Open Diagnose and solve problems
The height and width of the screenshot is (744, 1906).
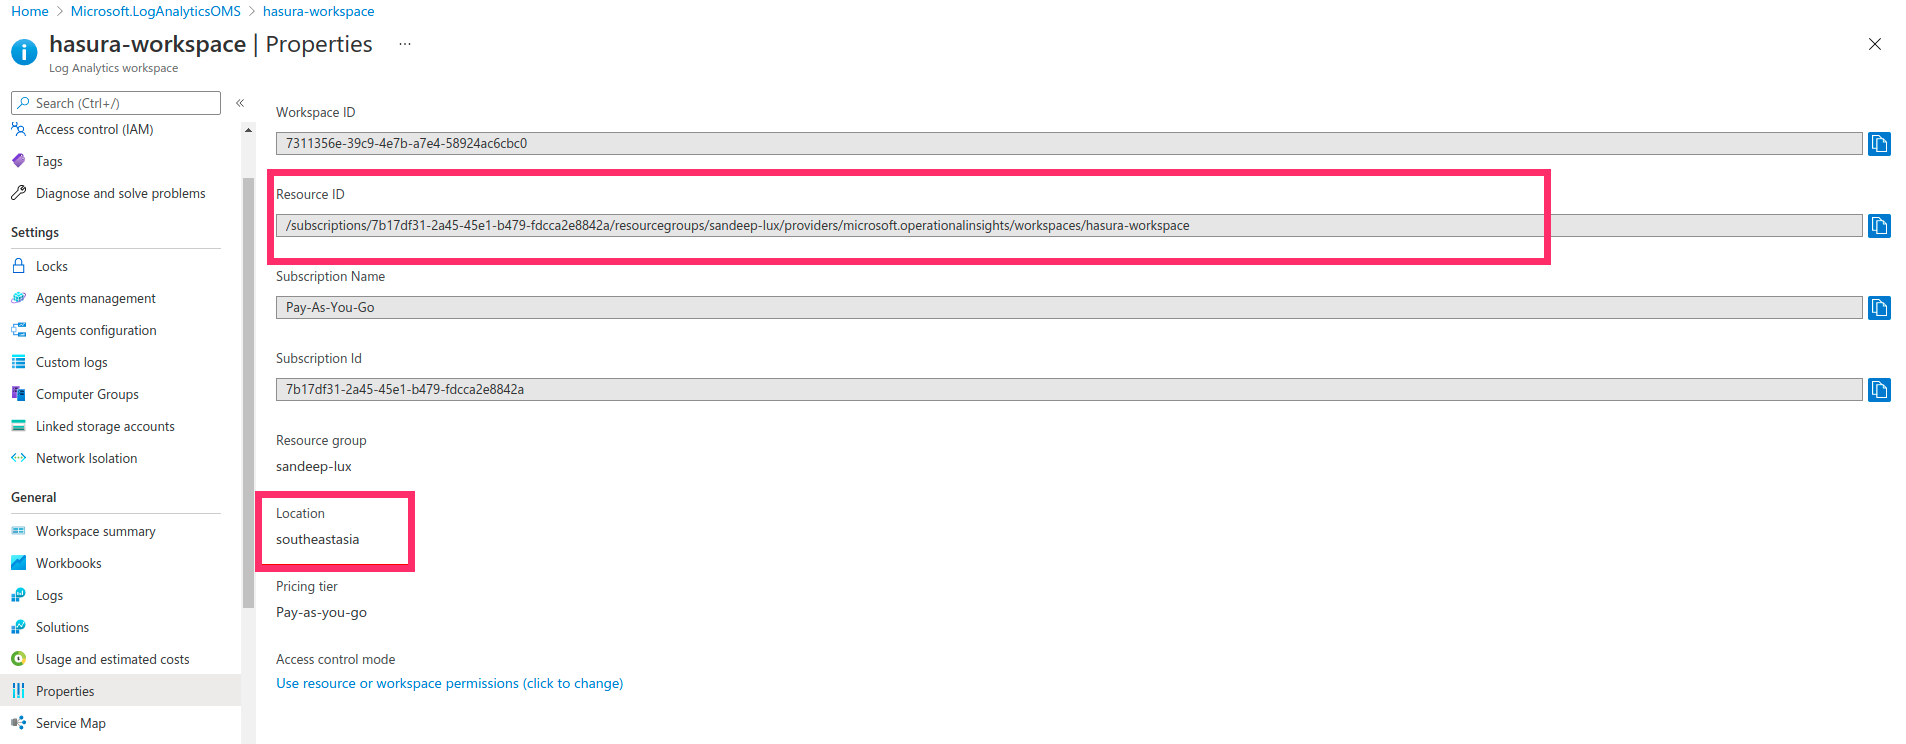[120, 193]
